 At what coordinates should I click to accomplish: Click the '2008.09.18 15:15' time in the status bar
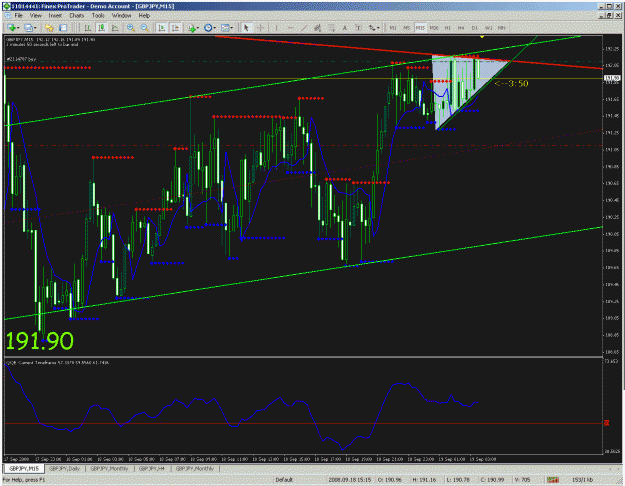(349, 480)
